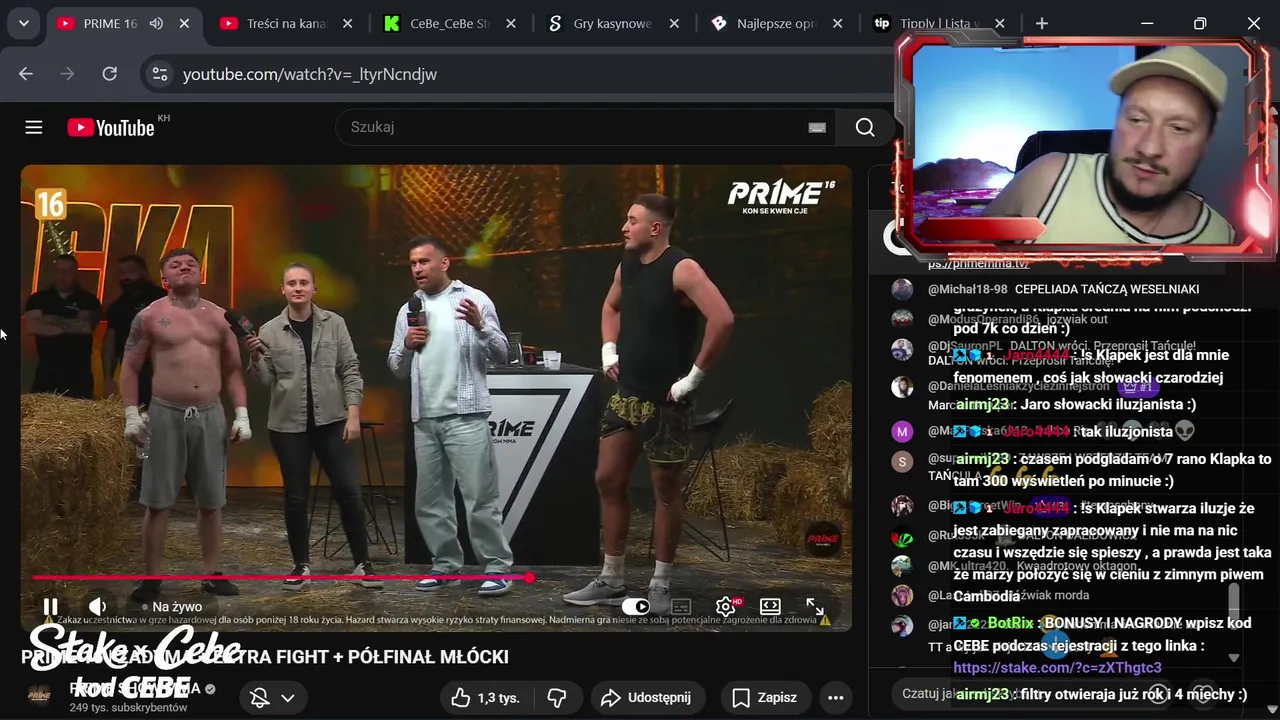This screenshot has width=1280, height=720.
Task: Close the 'Gry kasynowe' tab
Action: pyautogui.click(x=674, y=23)
